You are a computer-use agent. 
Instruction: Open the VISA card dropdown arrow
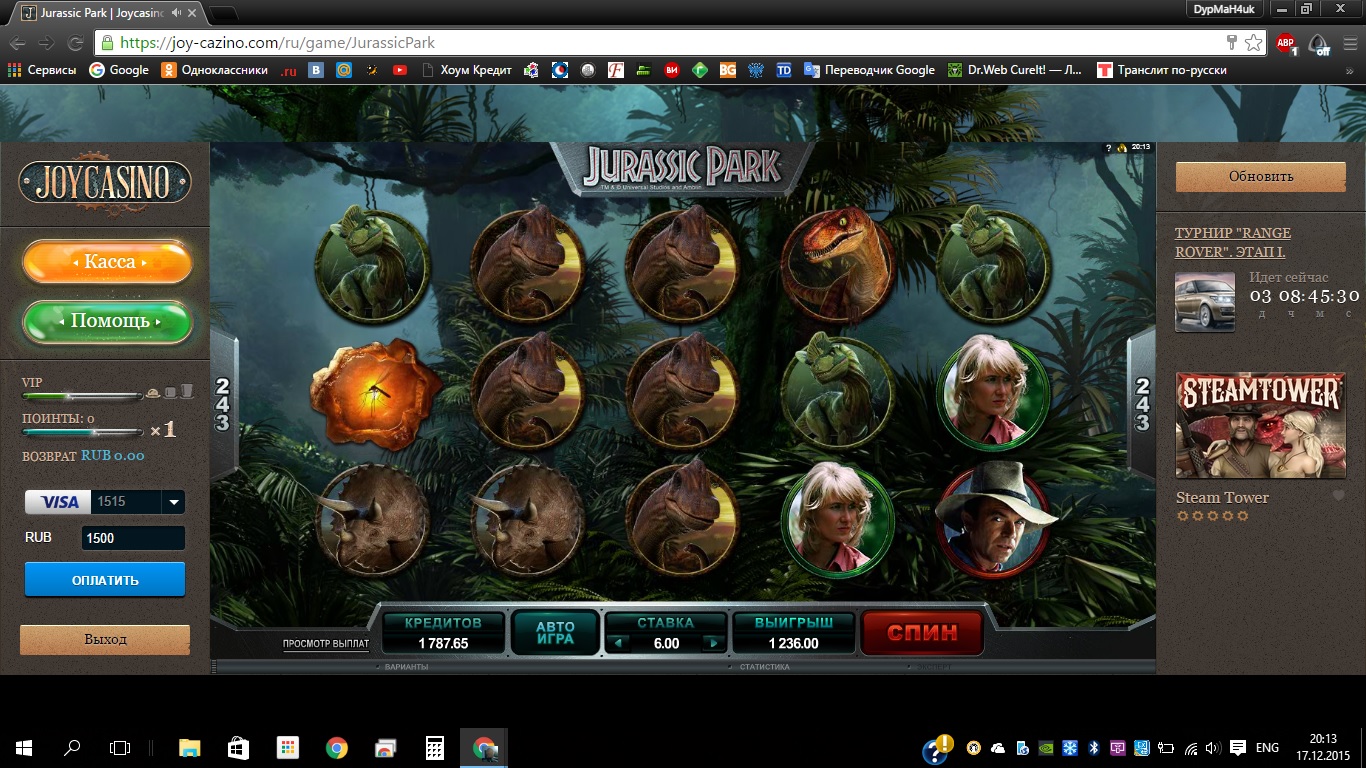(174, 502)
